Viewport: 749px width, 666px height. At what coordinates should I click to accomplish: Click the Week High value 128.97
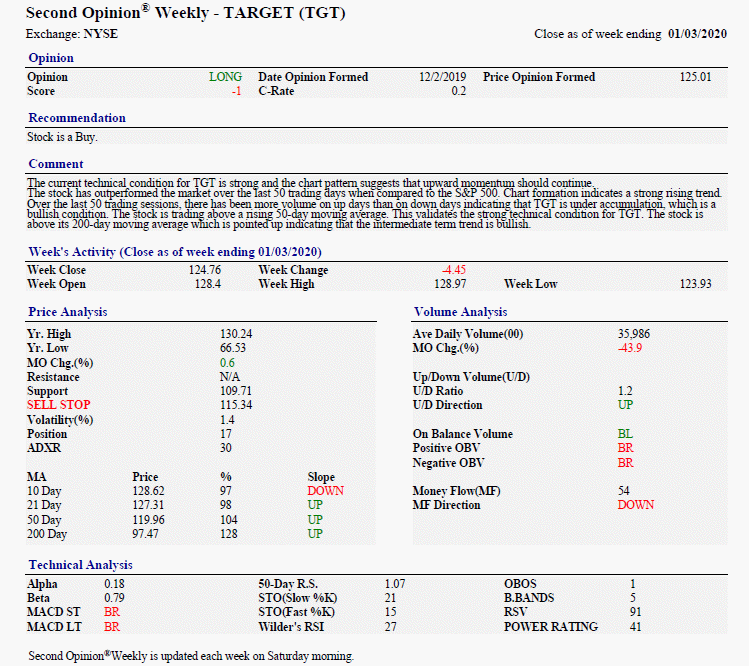coord(450,284)
